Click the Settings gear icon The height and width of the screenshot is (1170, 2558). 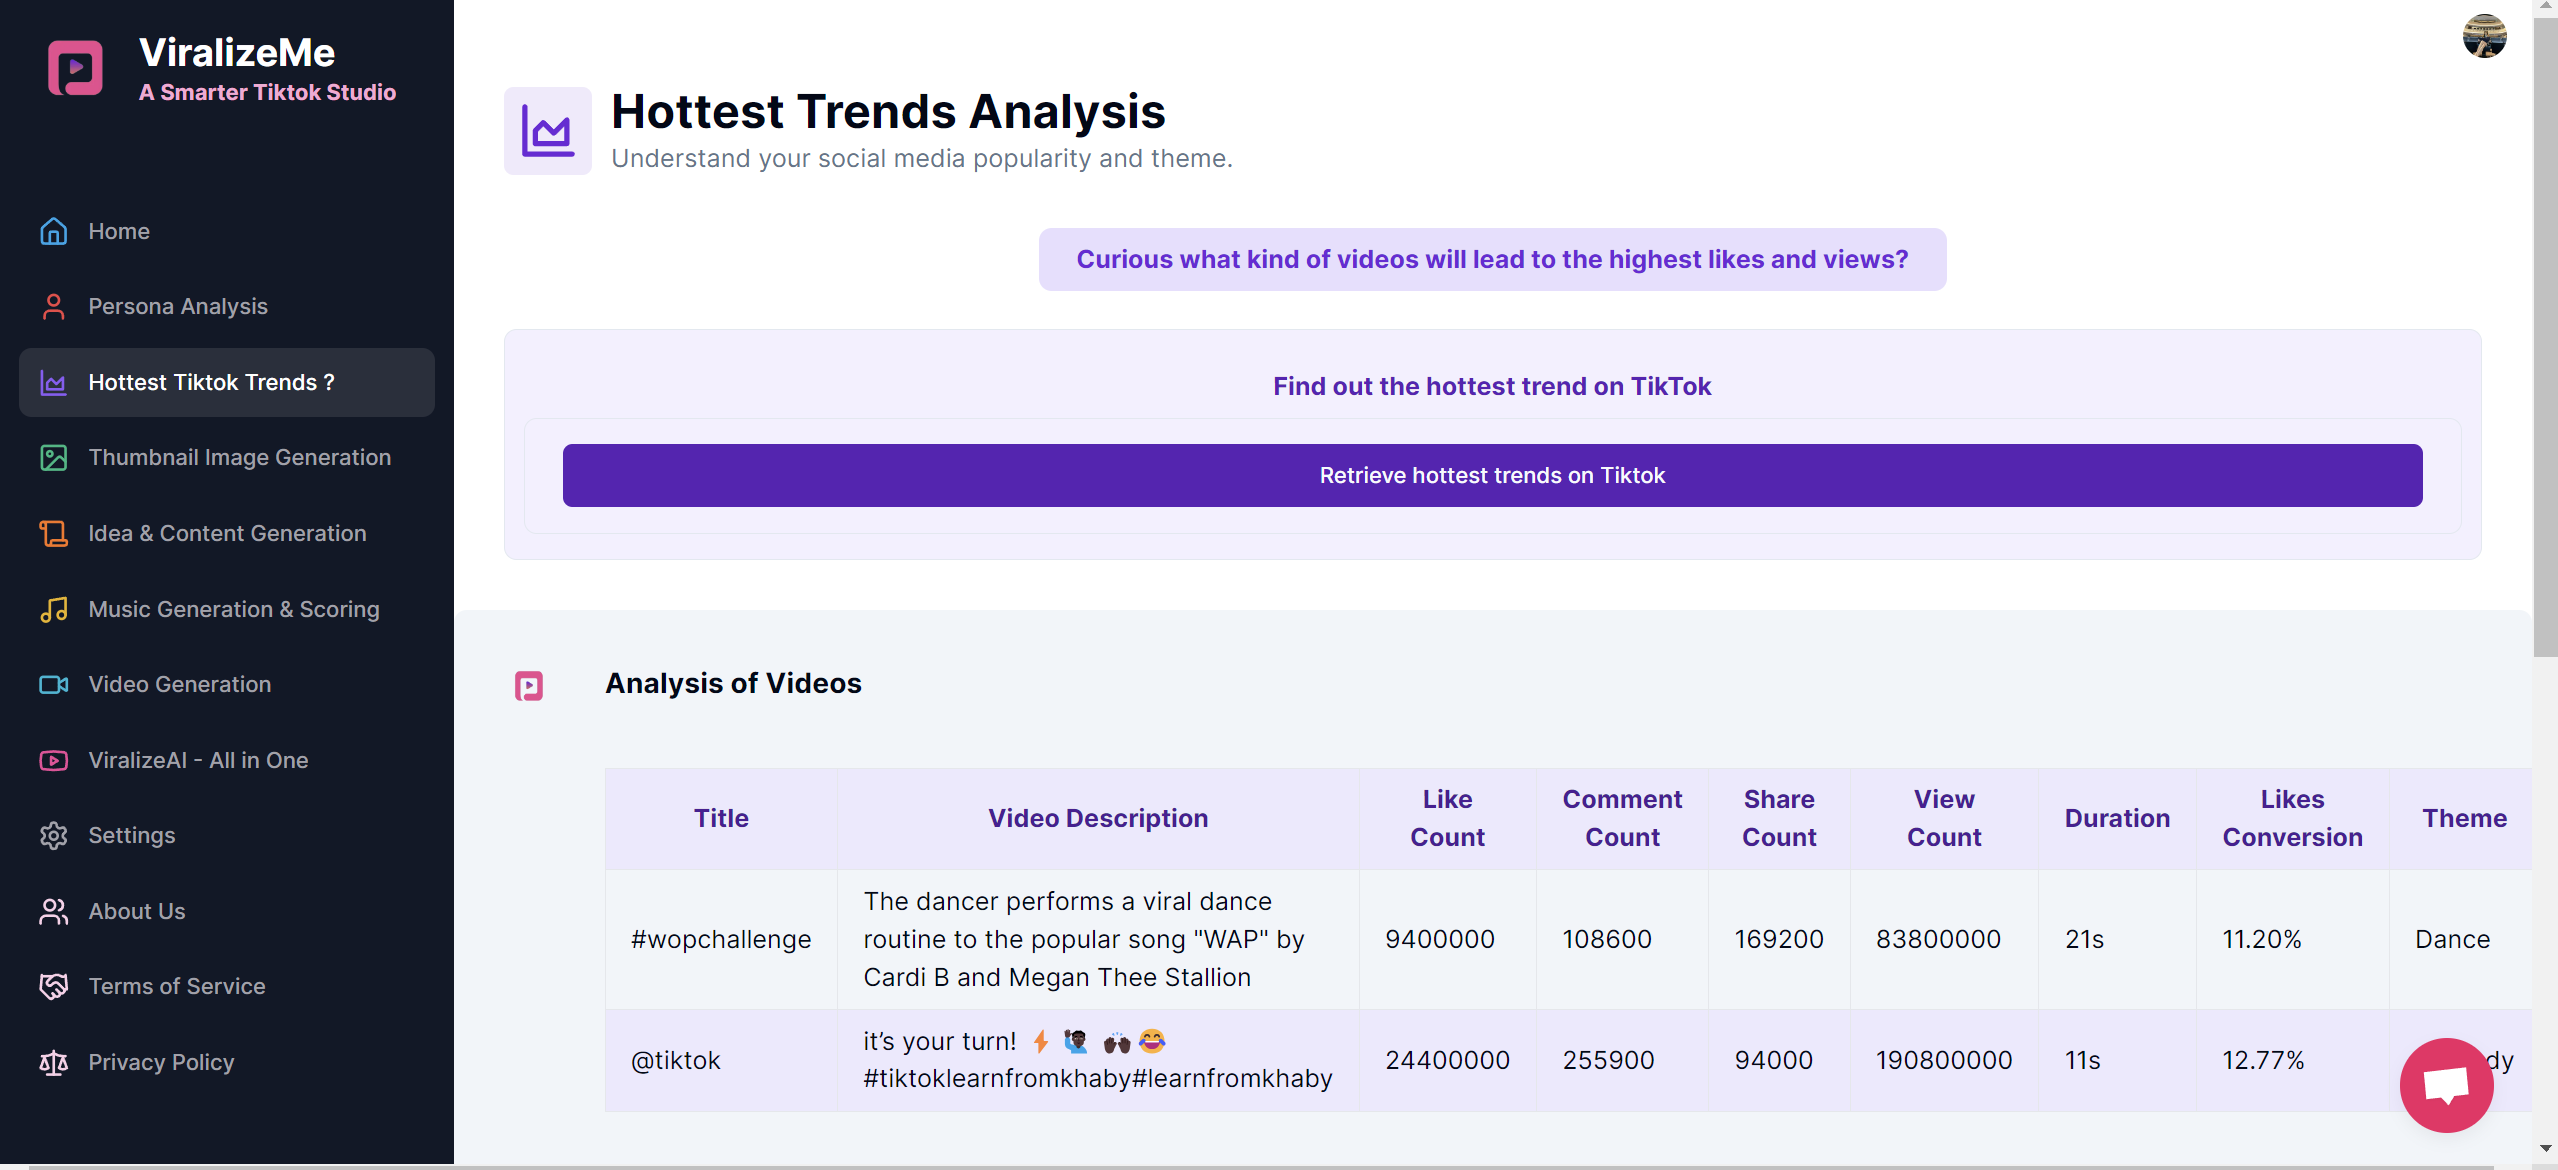click(53, 835)
